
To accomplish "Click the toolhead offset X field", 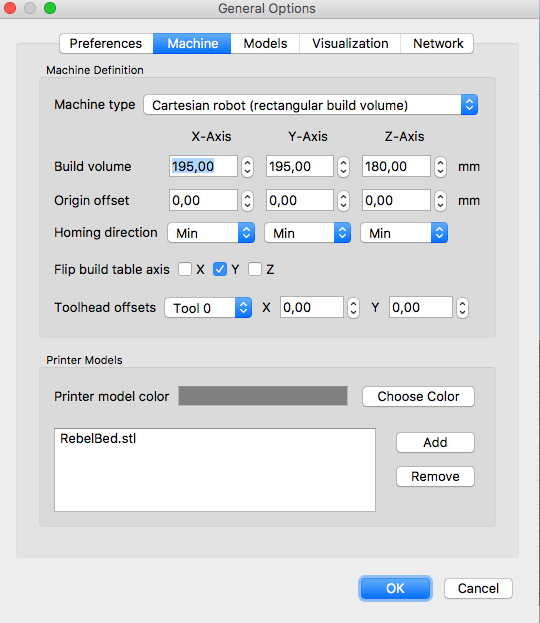I will [312, 307].
